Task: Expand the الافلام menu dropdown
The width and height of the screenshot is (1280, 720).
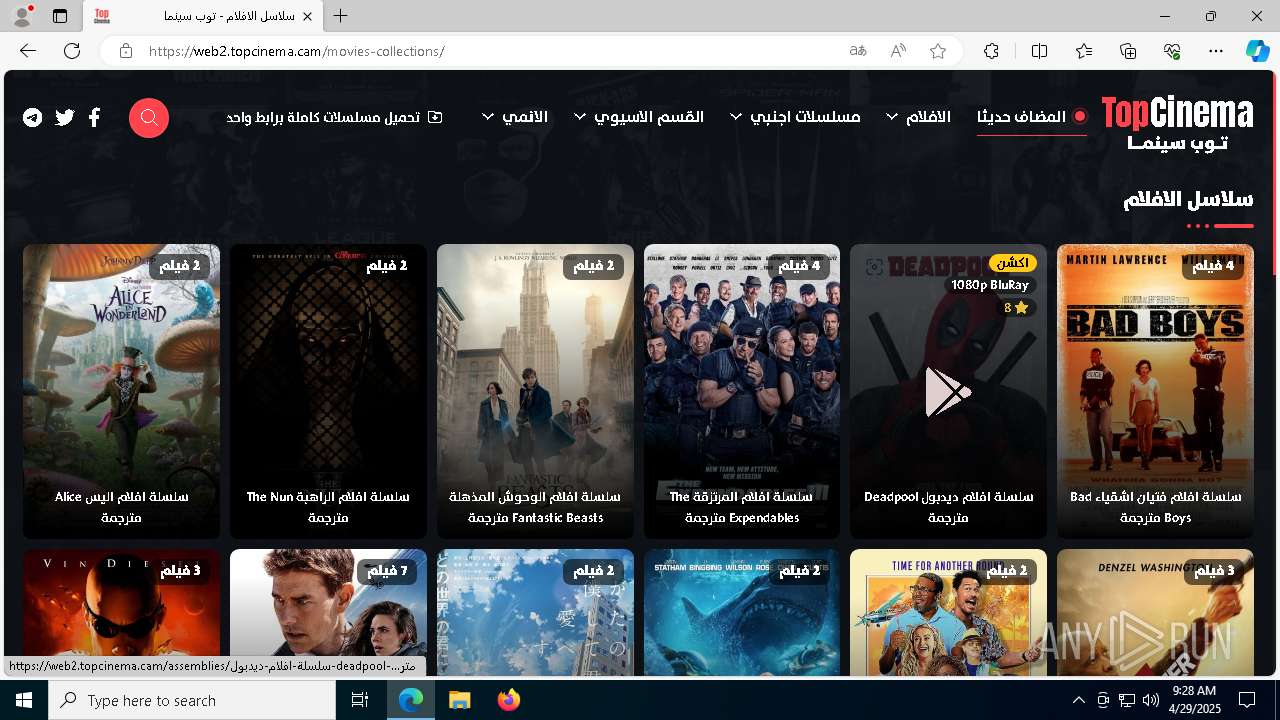Action: [919, 117]
